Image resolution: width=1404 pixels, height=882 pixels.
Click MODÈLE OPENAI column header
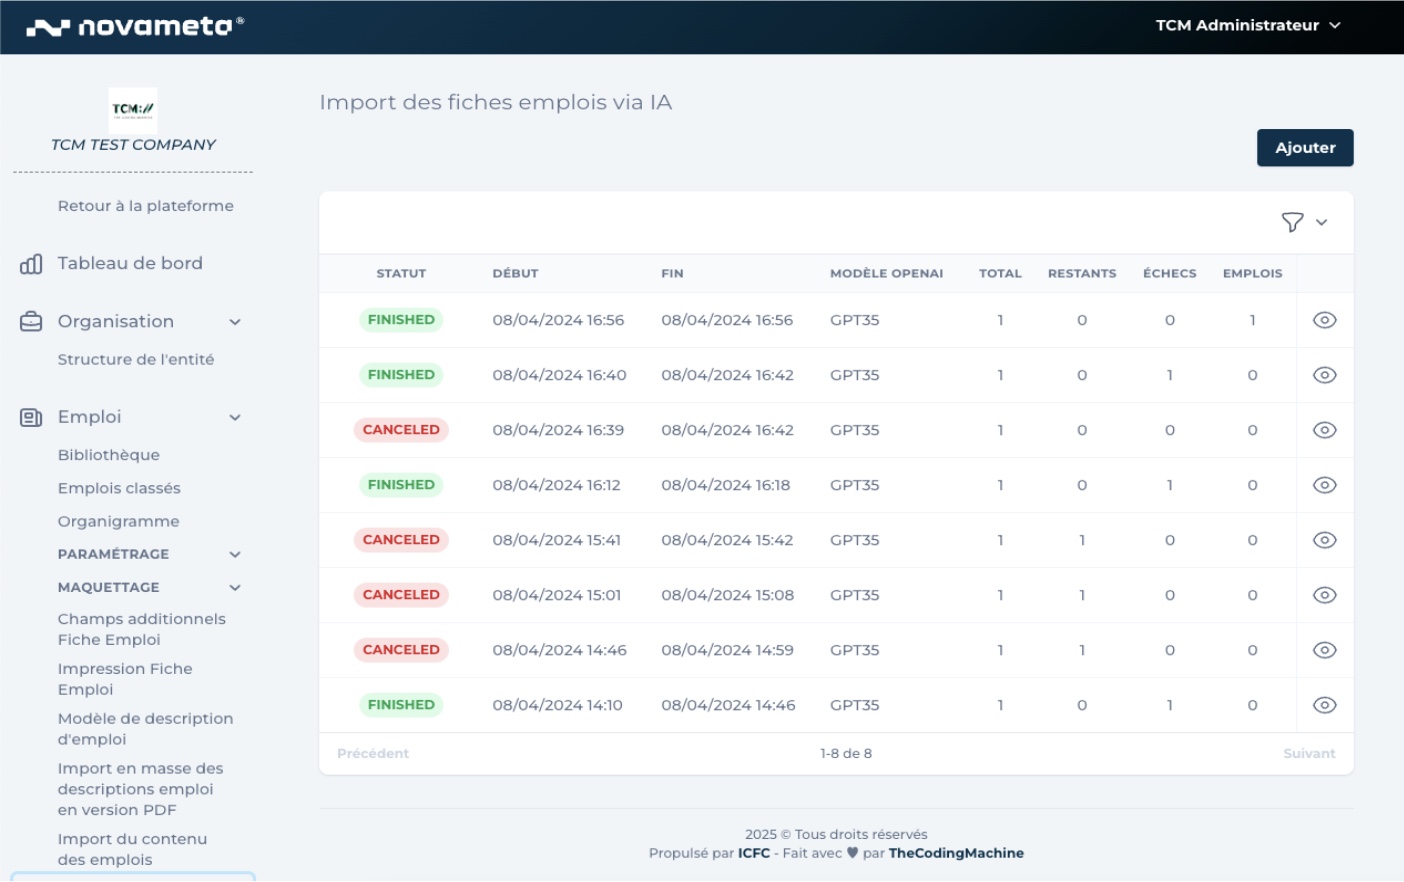tap(886, 274)
